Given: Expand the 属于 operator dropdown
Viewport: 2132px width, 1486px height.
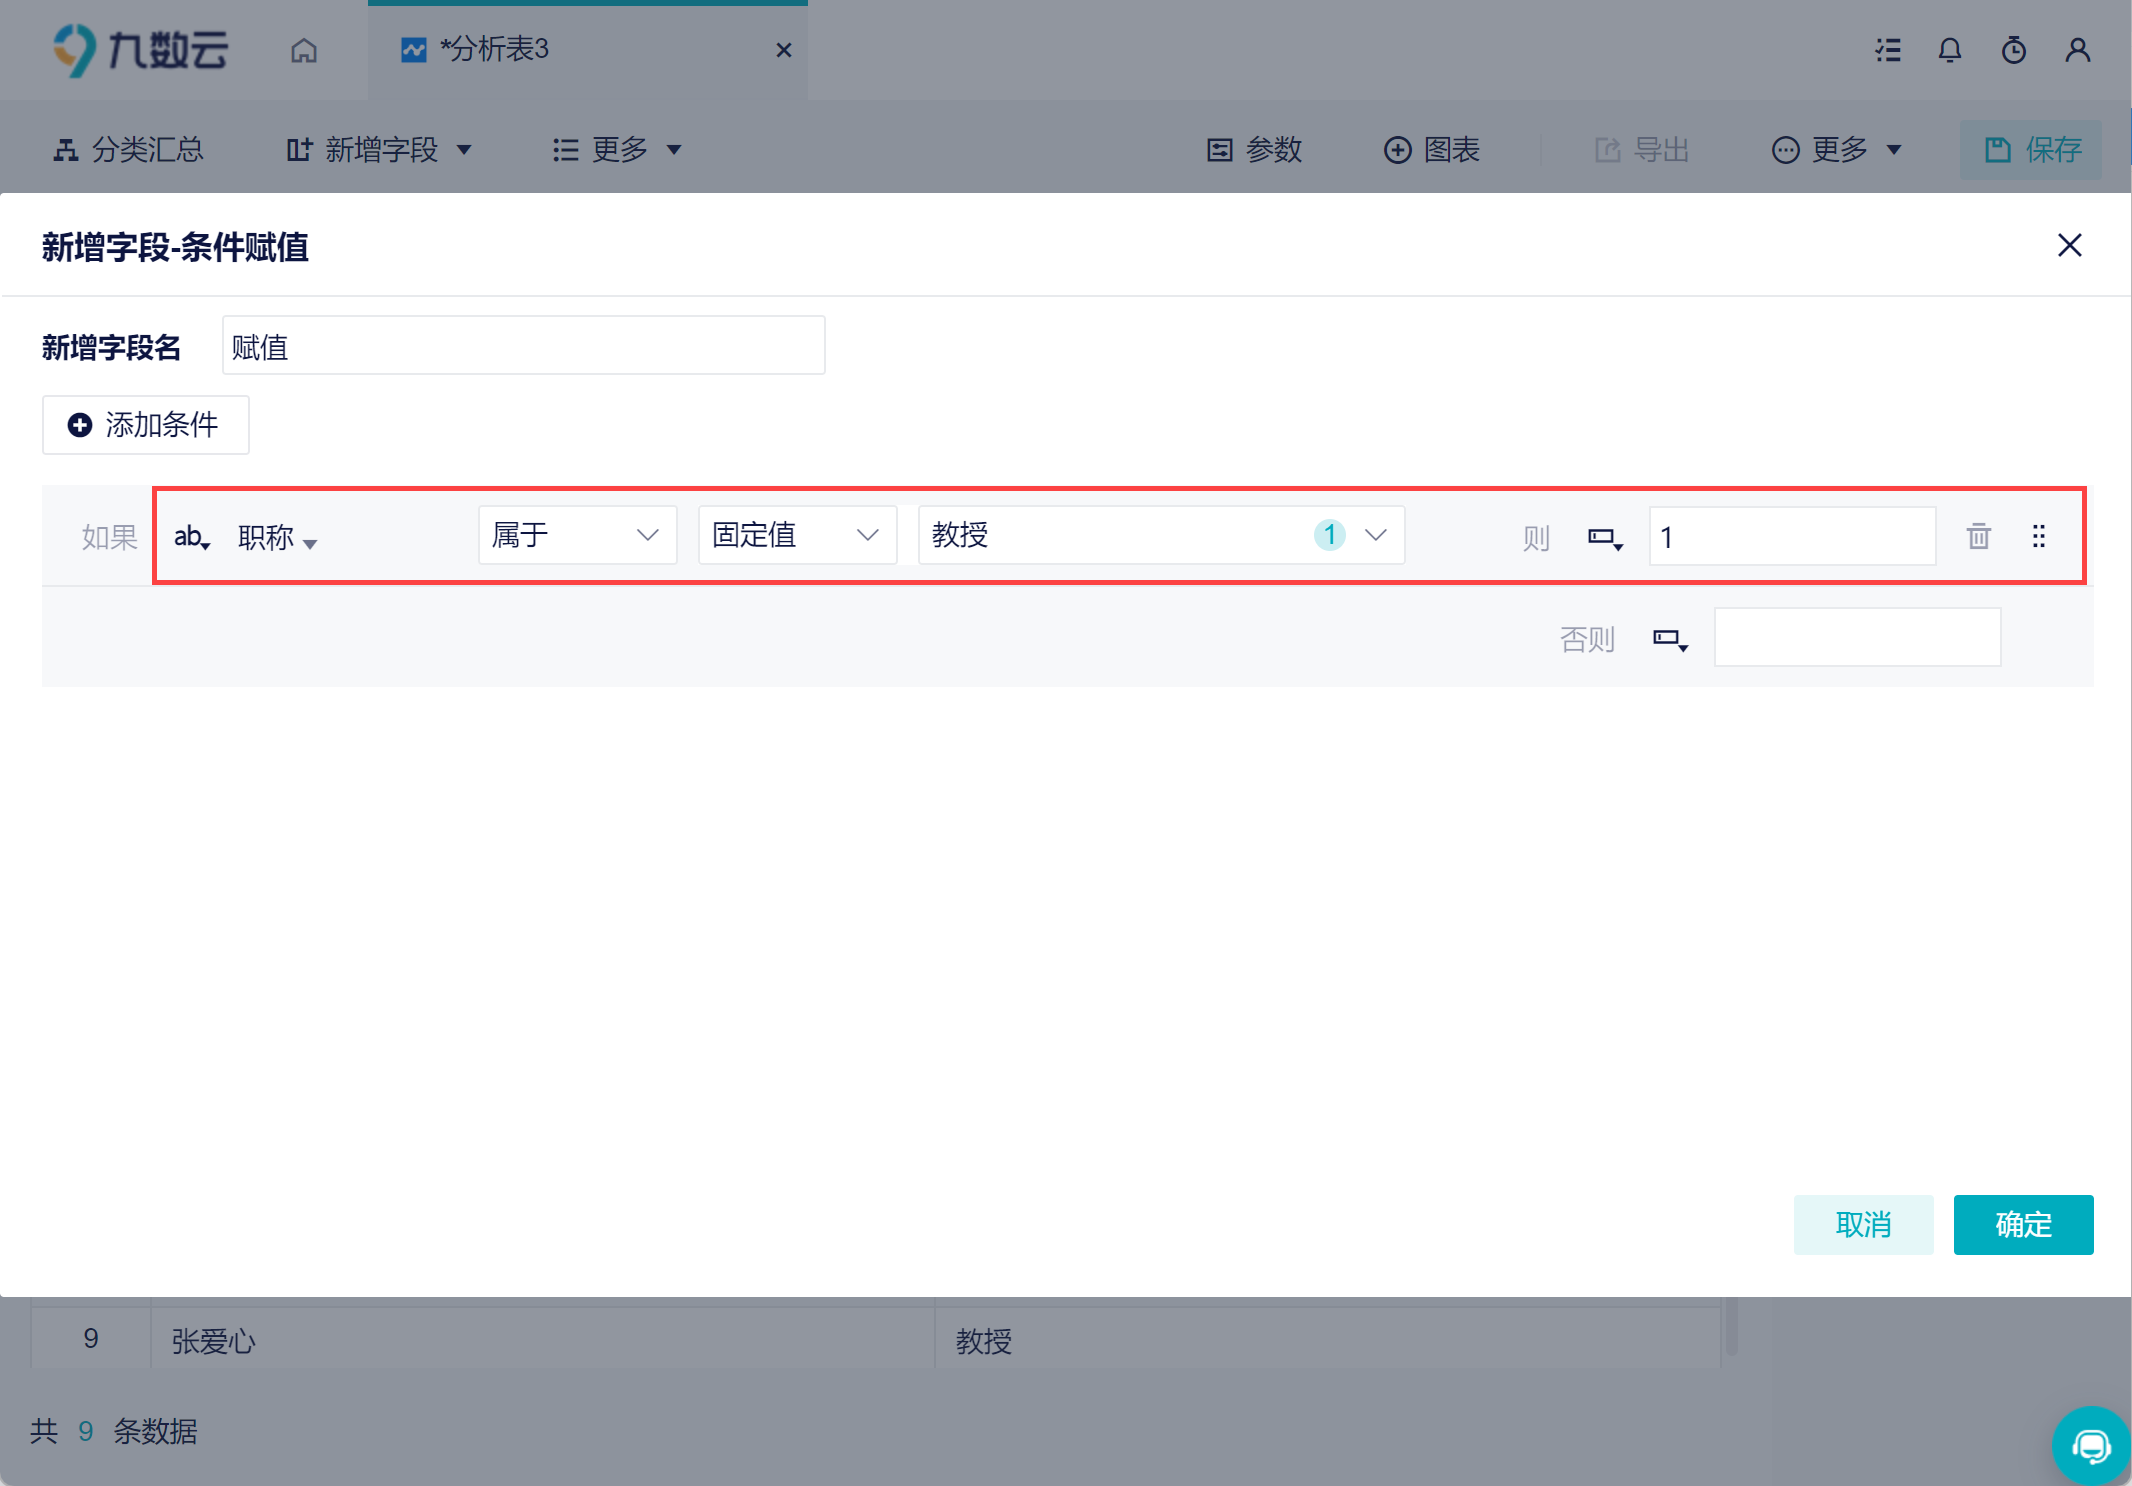Looking at the screenshot, I should (578, 535).
